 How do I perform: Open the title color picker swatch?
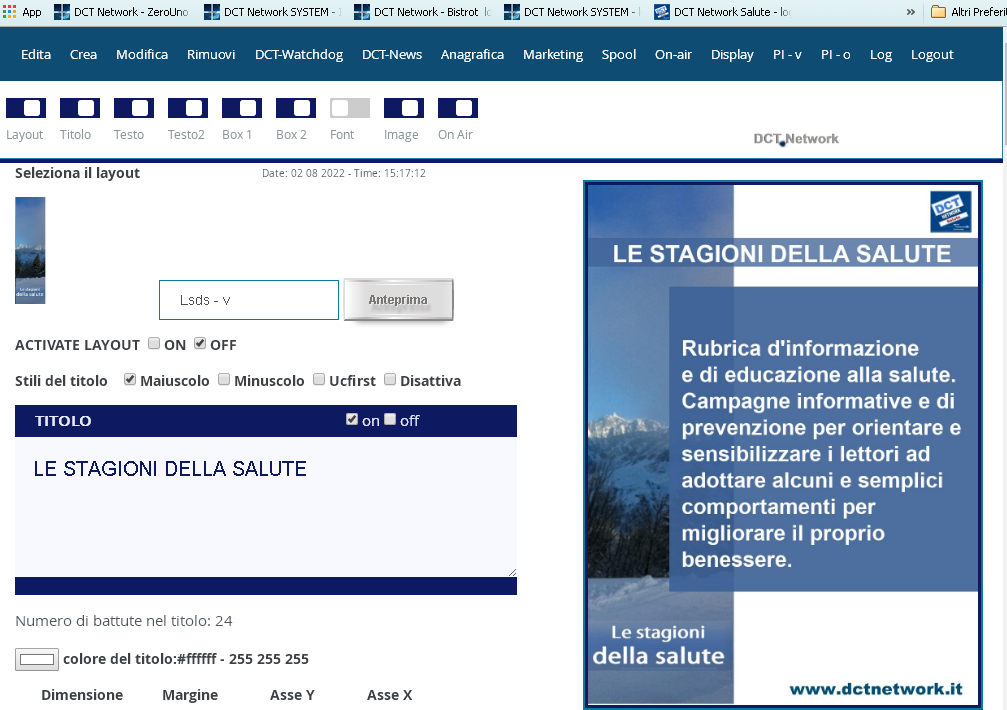(x=37, y=659)
